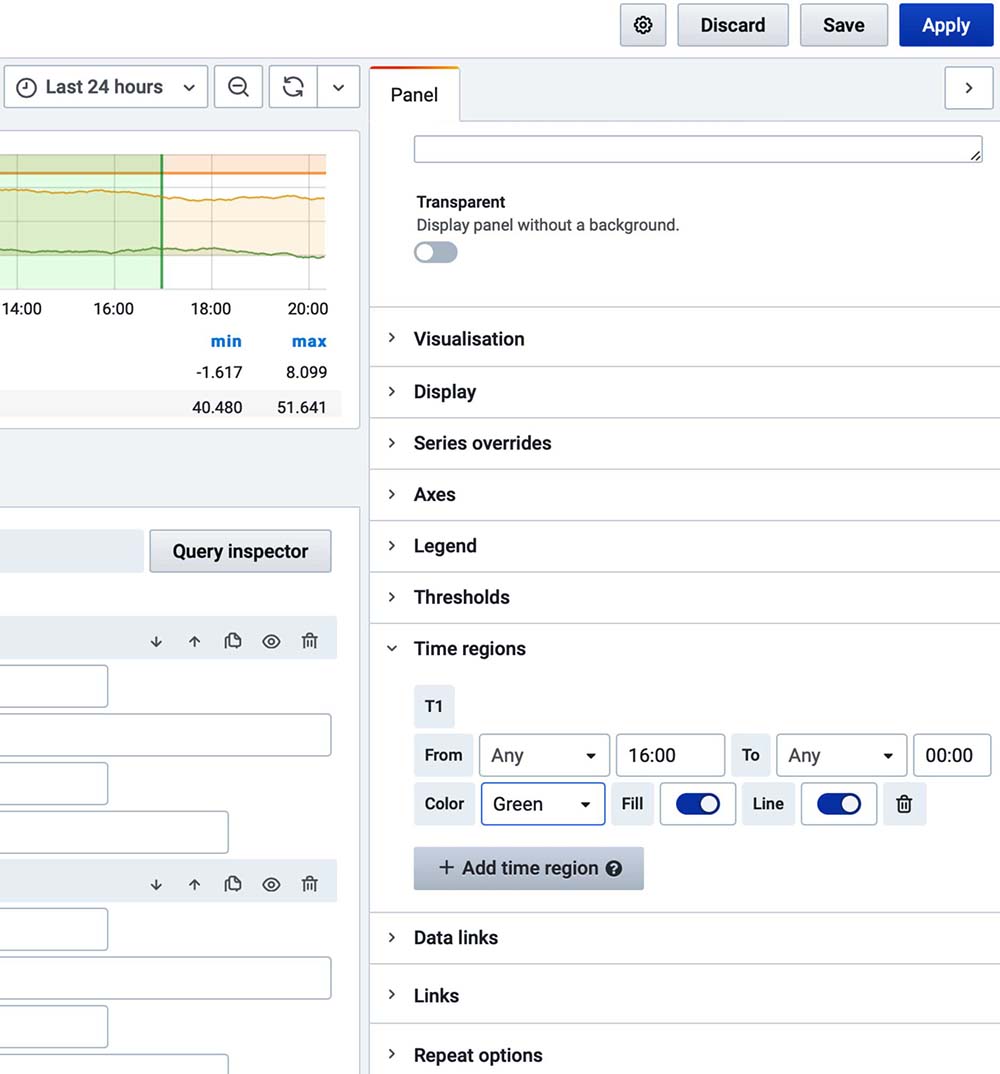Refresh the dashboard with the refresh icon

click(x=293, y=87)
